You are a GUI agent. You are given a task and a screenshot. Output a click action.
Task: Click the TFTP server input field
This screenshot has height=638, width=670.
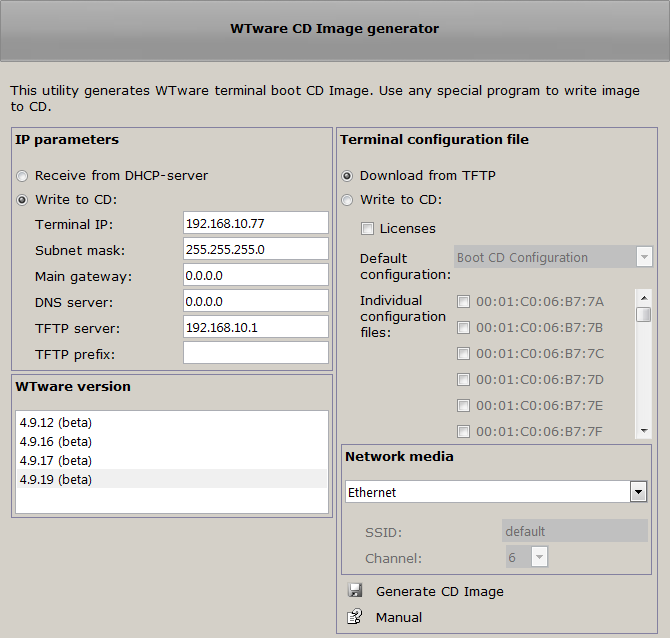tap(256, 327)
